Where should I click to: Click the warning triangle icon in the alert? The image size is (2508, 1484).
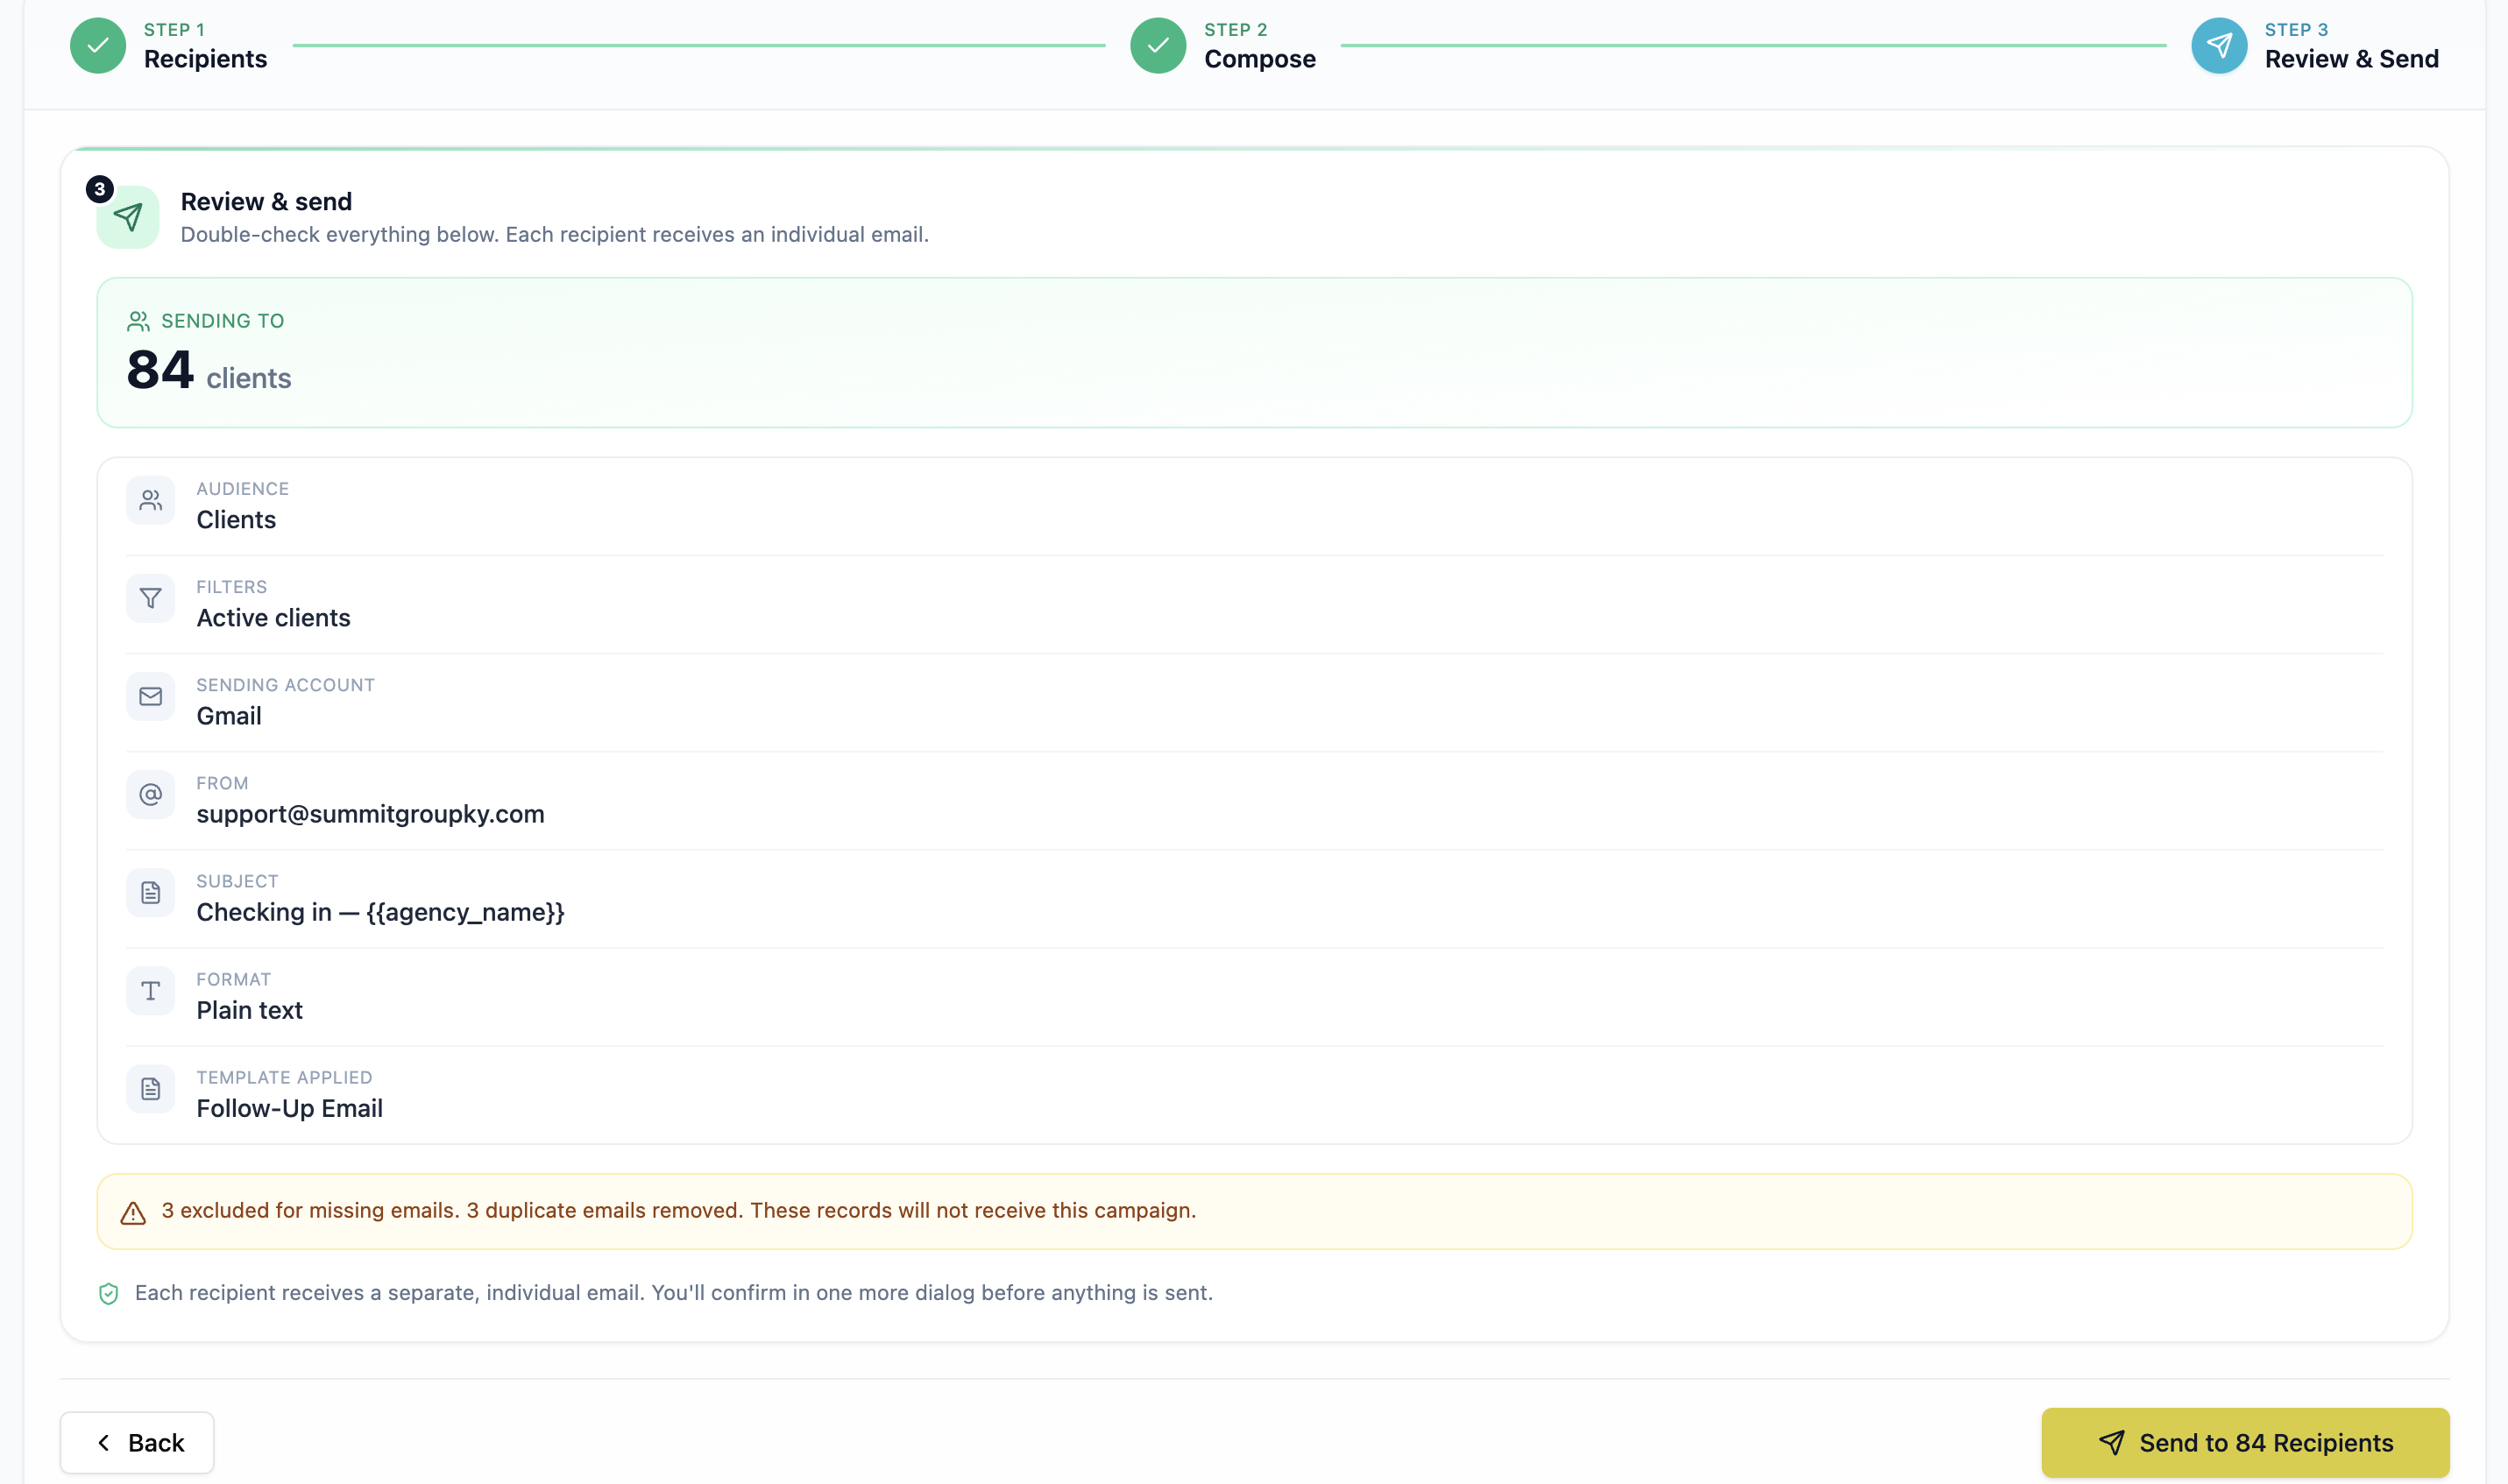133,1213
